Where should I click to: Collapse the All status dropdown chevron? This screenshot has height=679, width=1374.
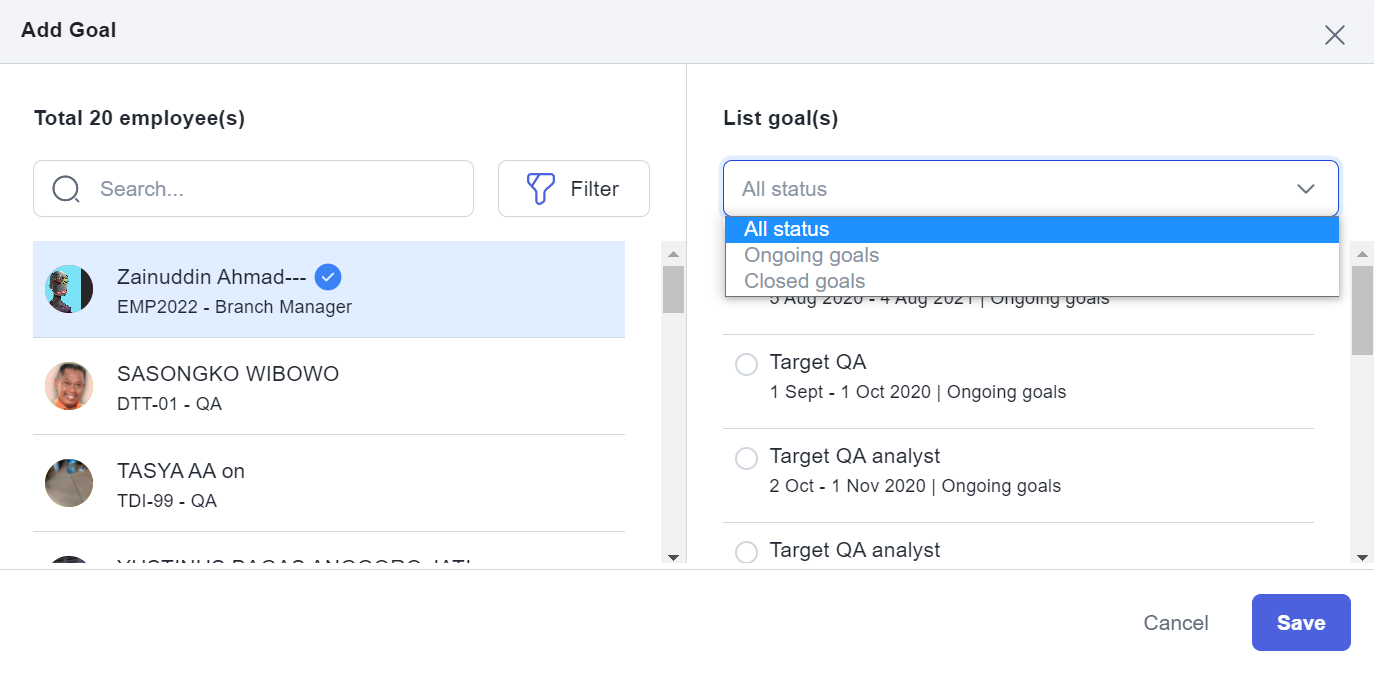click(x=1305, y=189)
